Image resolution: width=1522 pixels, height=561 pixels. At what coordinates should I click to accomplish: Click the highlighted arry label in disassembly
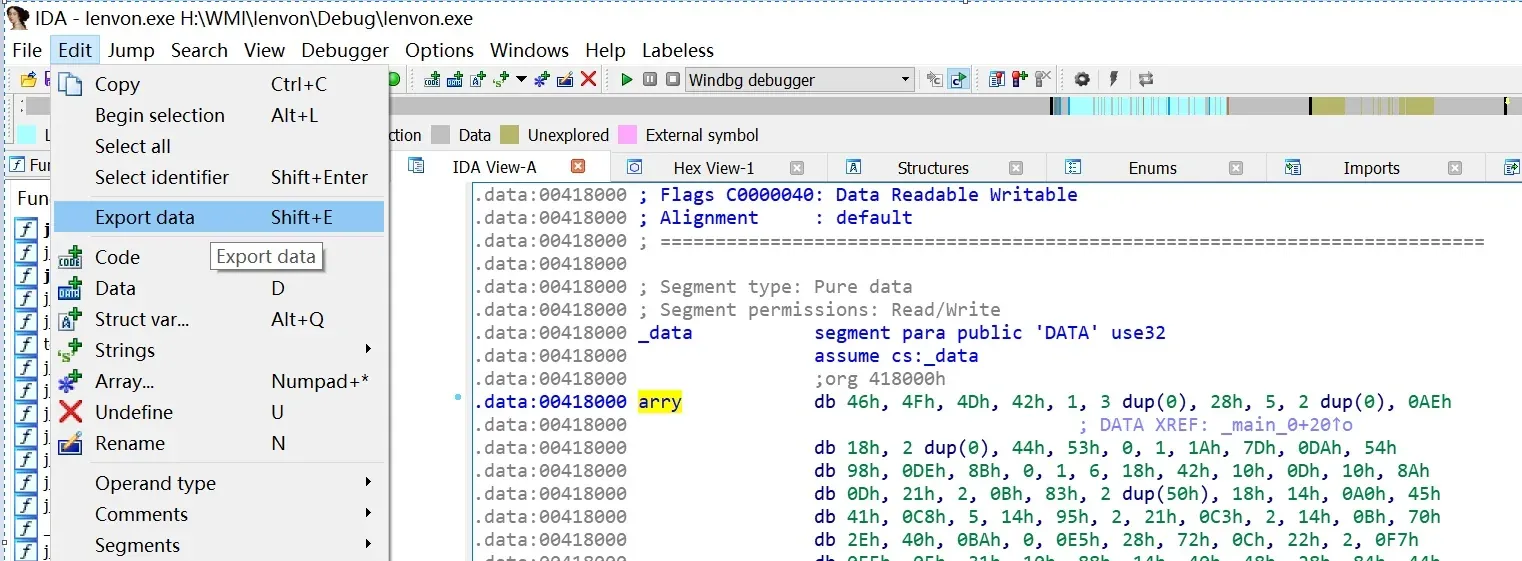point(660,402)
